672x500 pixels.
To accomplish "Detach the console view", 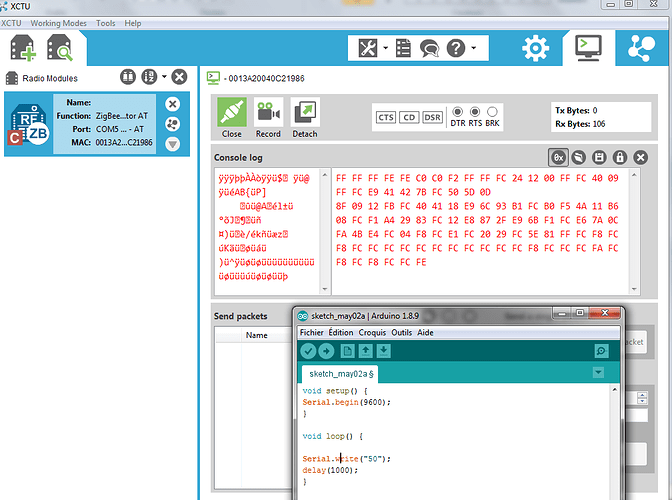I will coord(305,118).
